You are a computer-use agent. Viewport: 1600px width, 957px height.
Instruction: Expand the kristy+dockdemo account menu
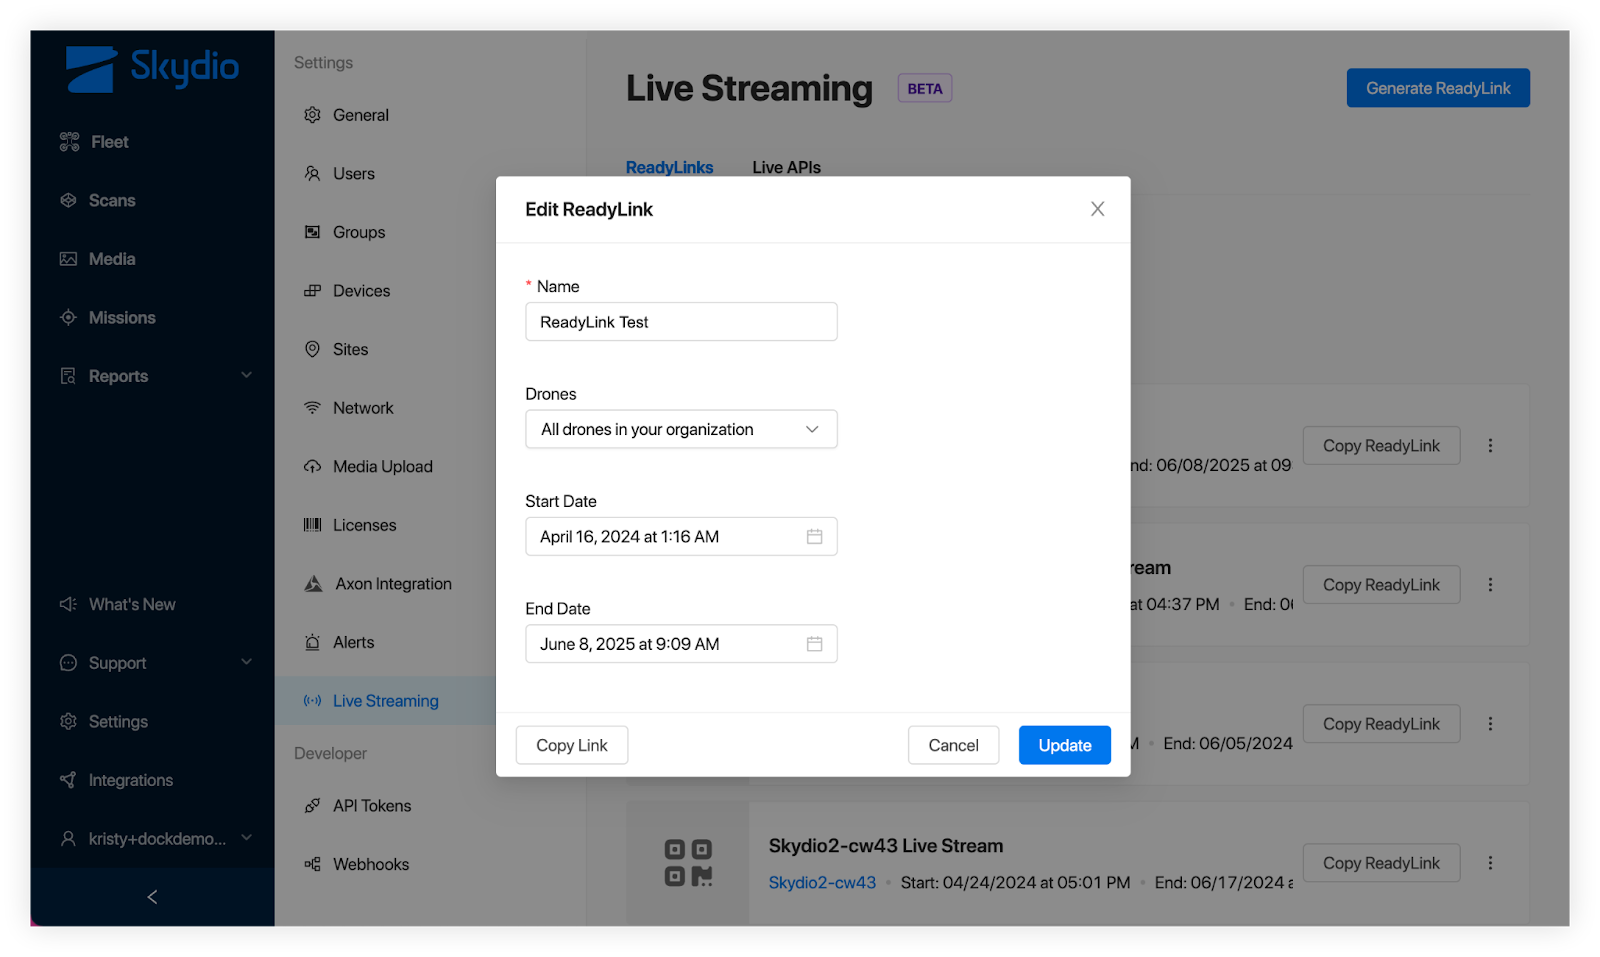[x=246, y=838]
